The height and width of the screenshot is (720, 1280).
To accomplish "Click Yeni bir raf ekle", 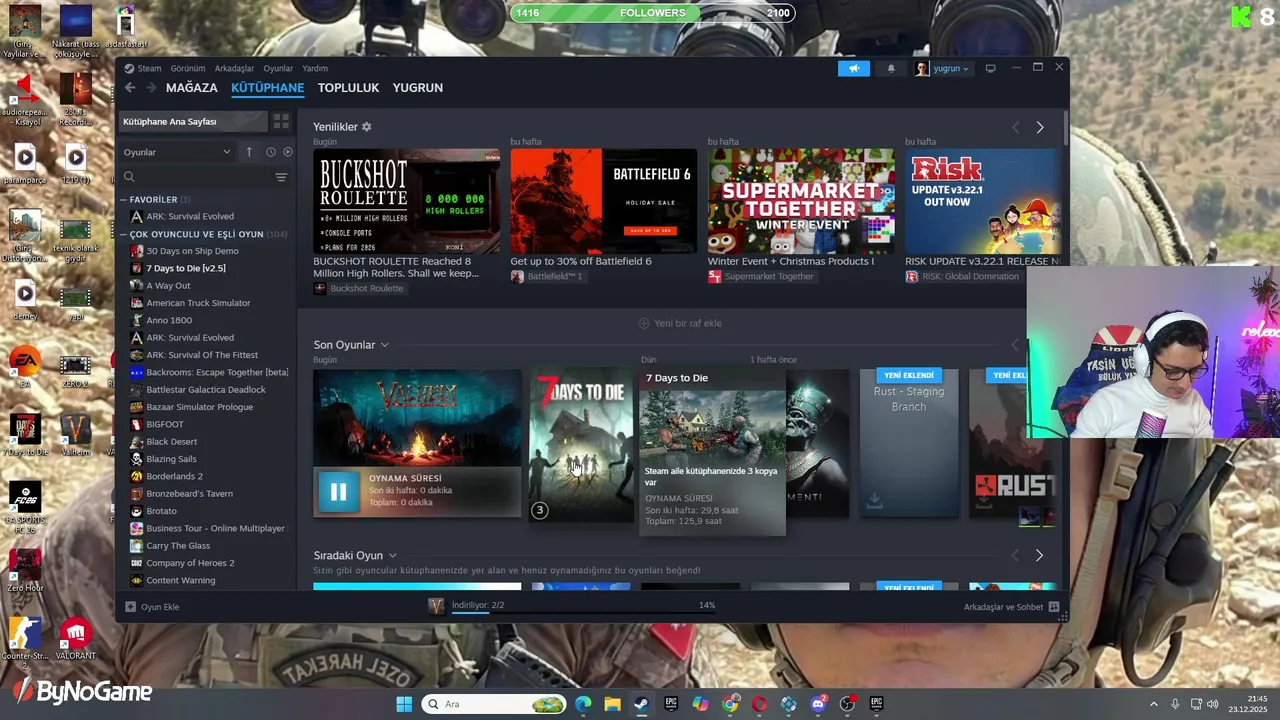I will click(x=680, y=323).
